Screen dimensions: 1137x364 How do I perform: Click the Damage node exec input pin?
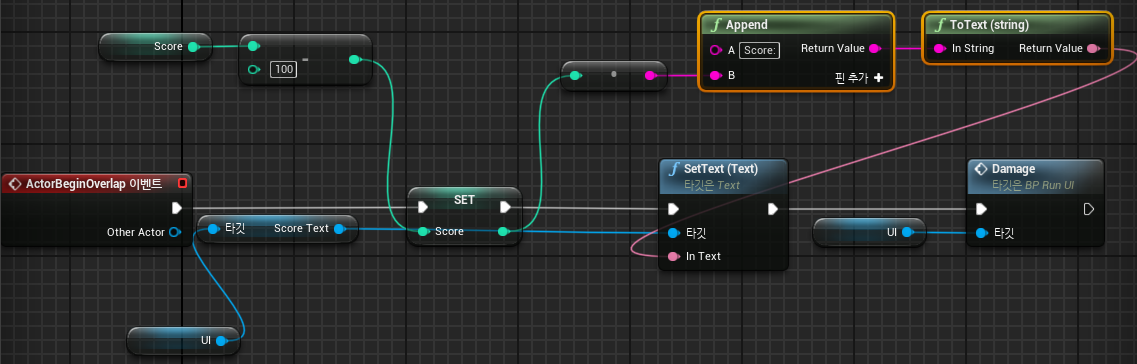click(981, 210)
